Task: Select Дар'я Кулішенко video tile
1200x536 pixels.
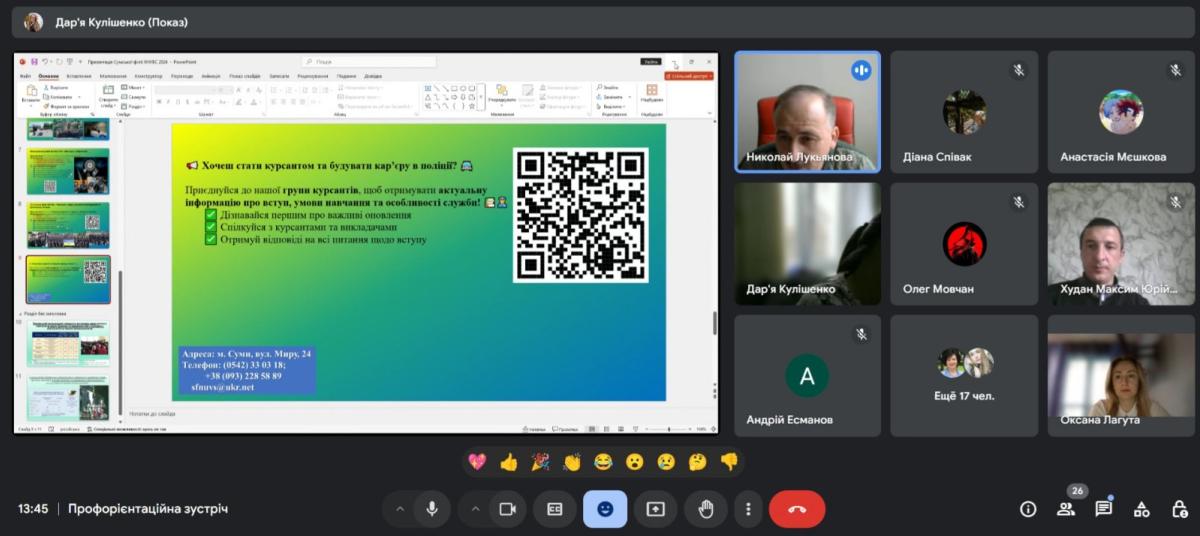Action: click(808, 243)
